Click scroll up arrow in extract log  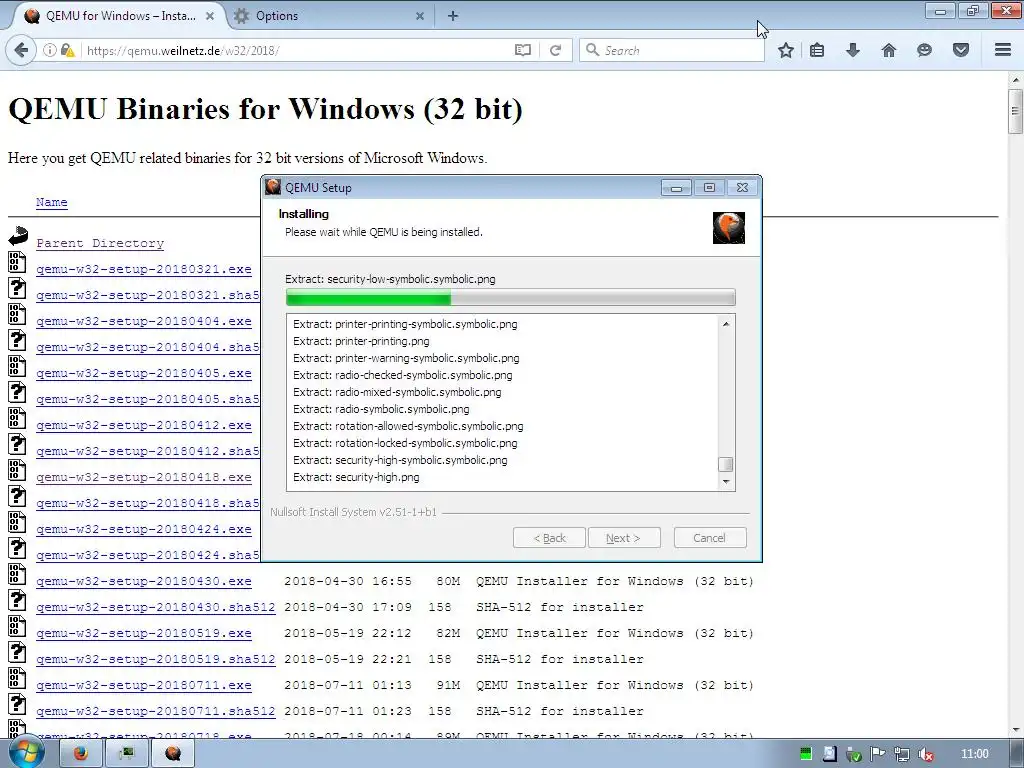[x=726, y=324]
